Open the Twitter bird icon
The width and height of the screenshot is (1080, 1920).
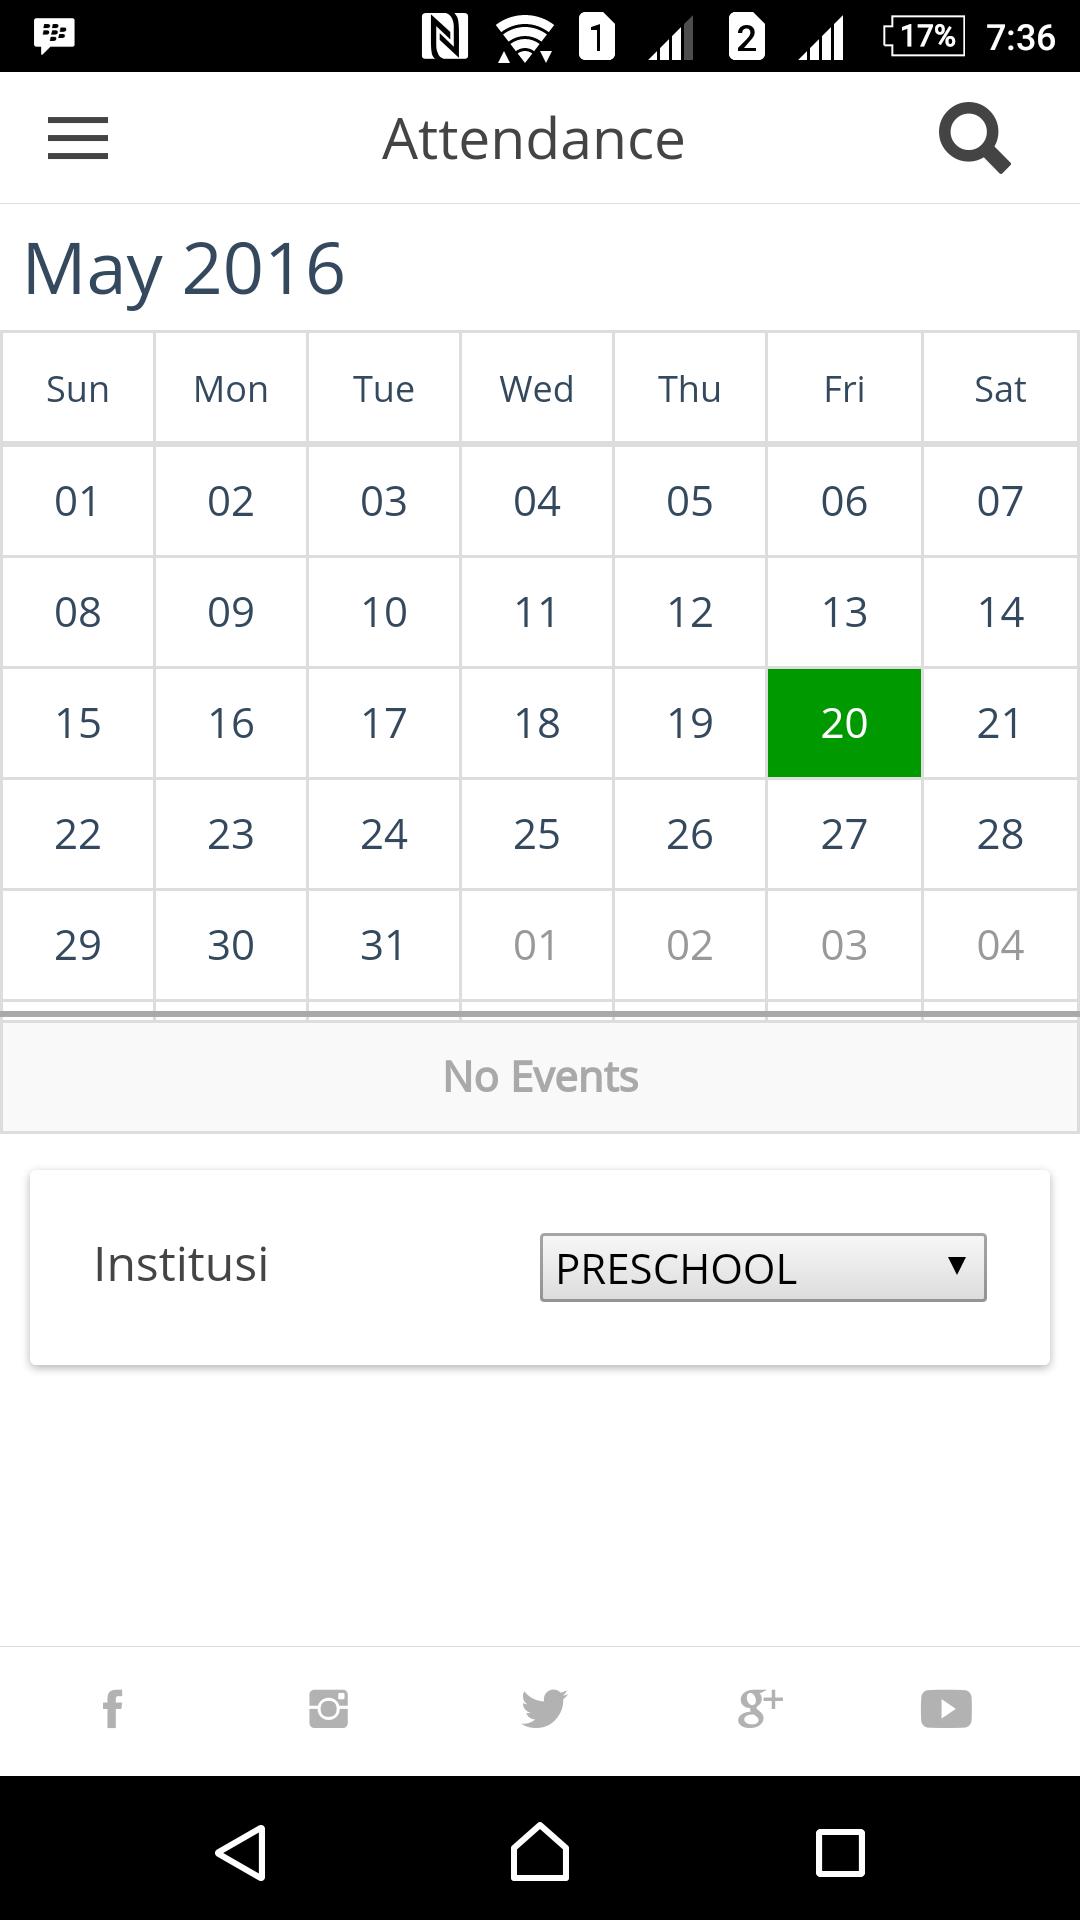tap(544, 1709)
